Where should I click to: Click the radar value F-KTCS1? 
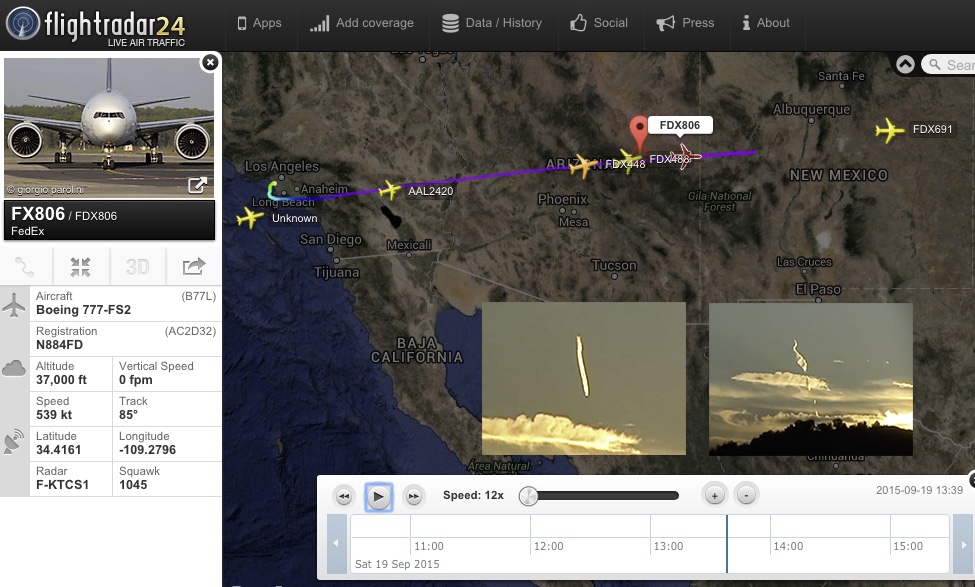(x=62, y=485)
